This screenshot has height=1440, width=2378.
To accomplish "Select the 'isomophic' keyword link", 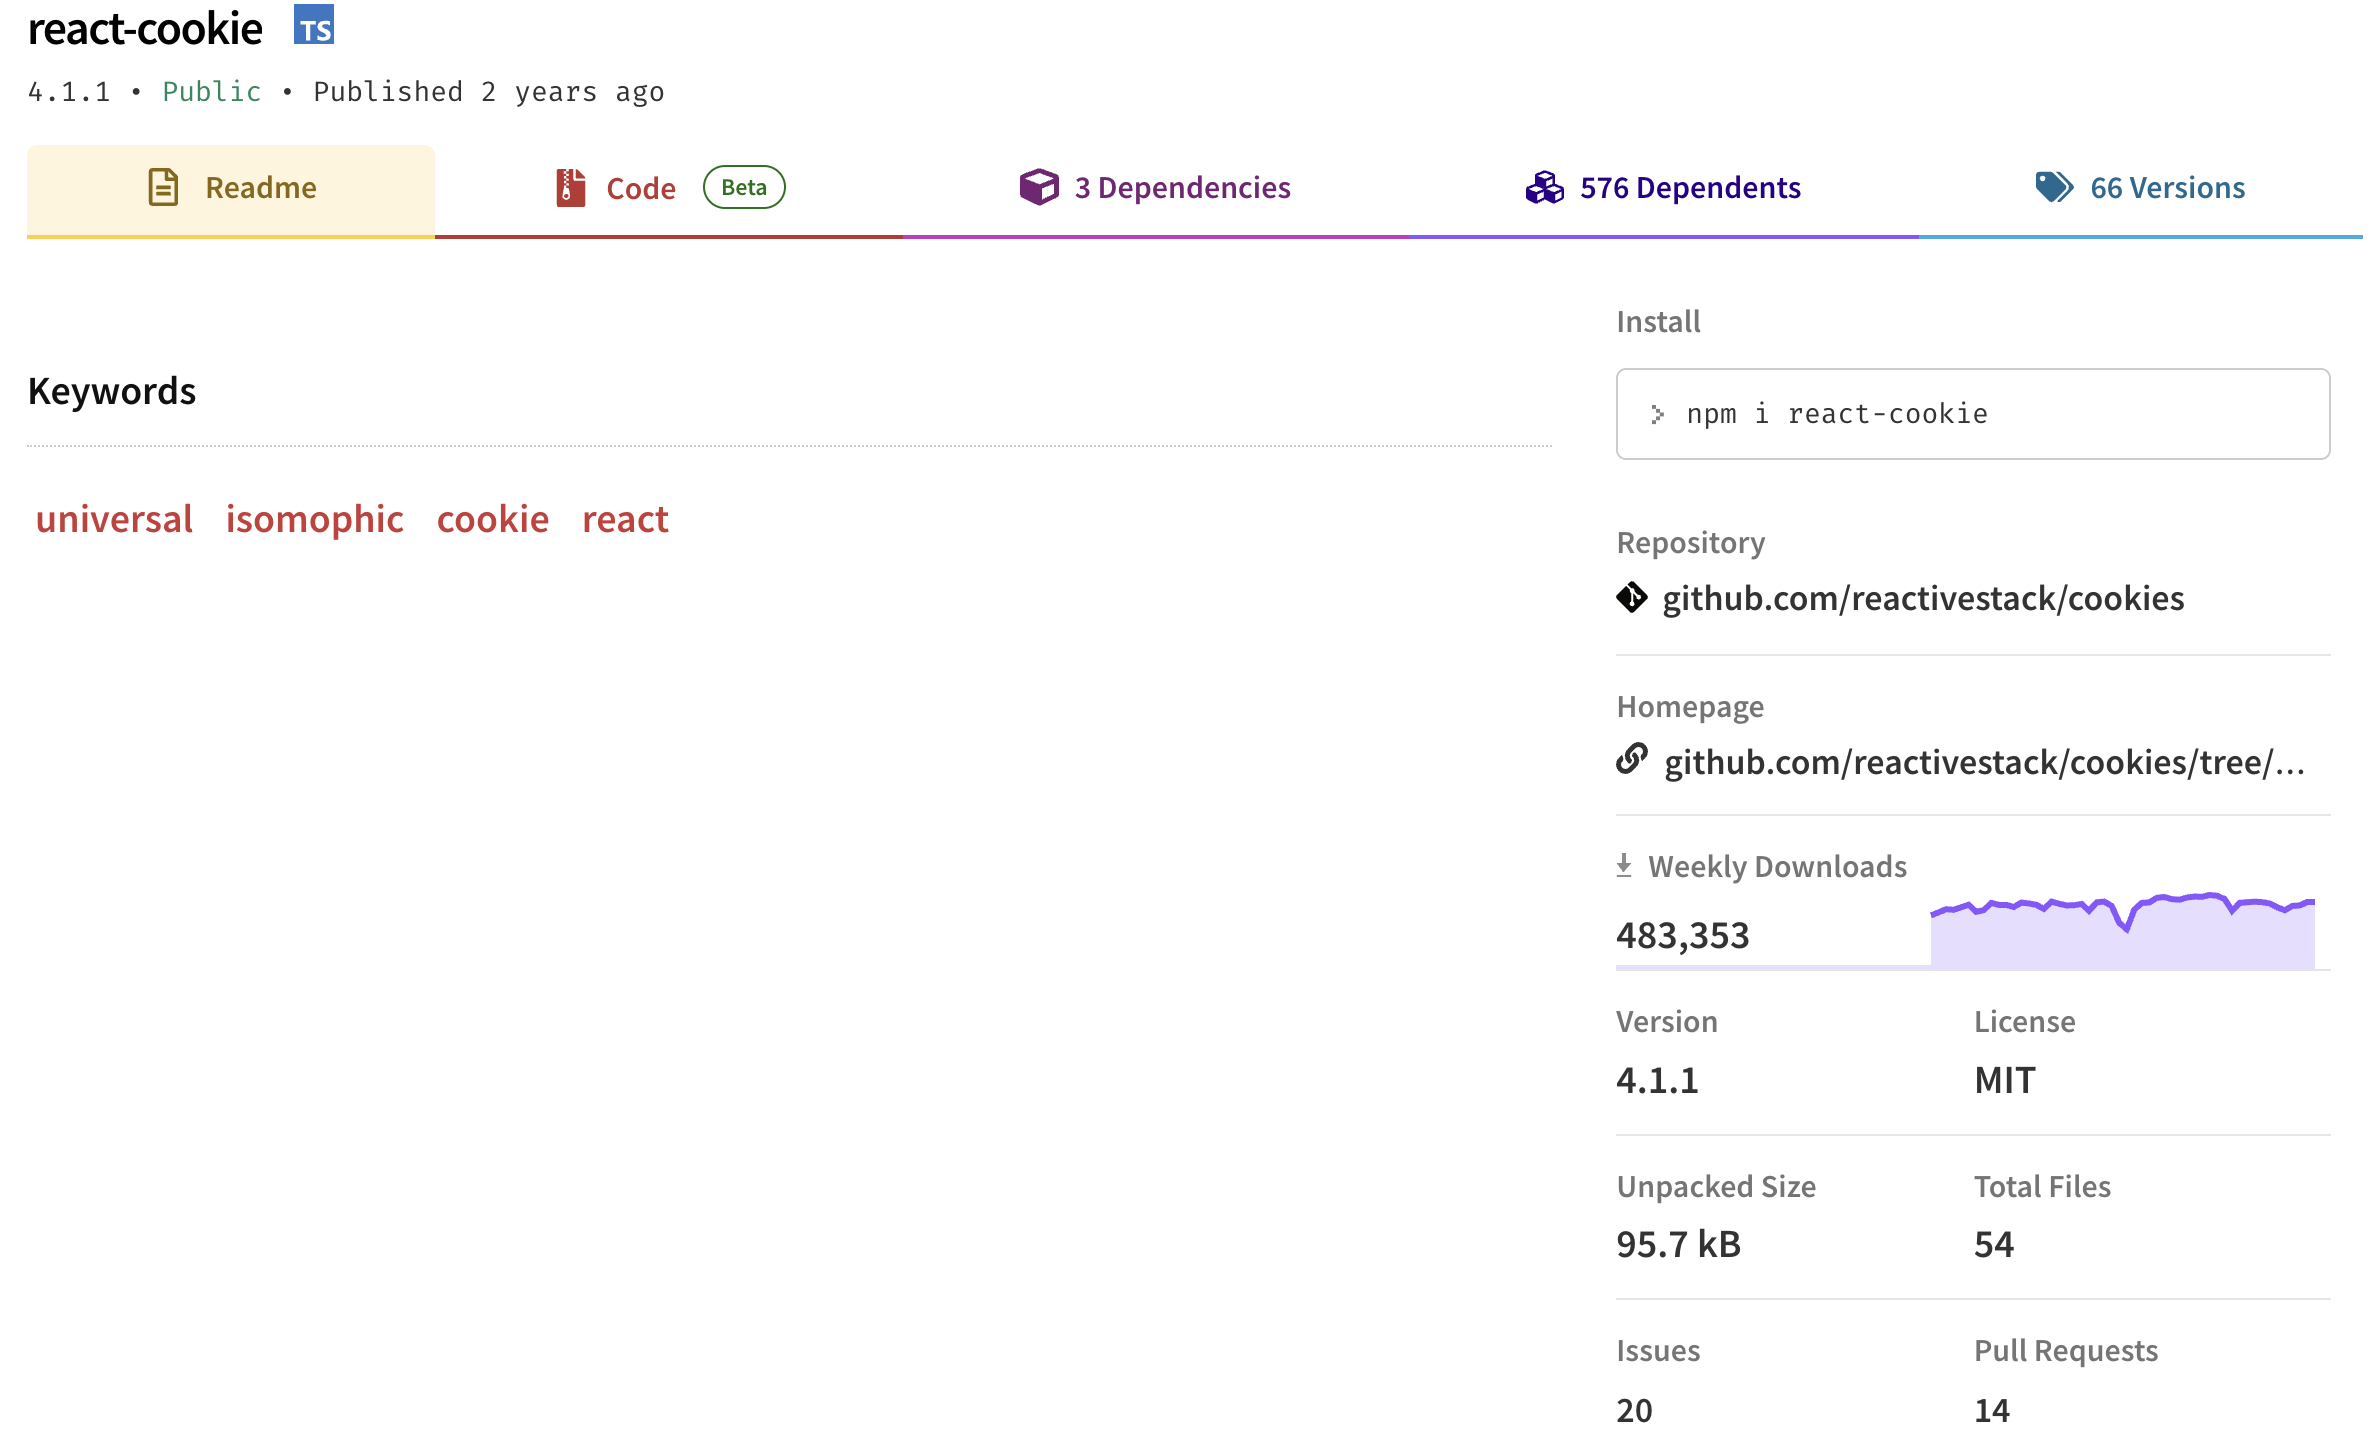I will coord(314,519).
